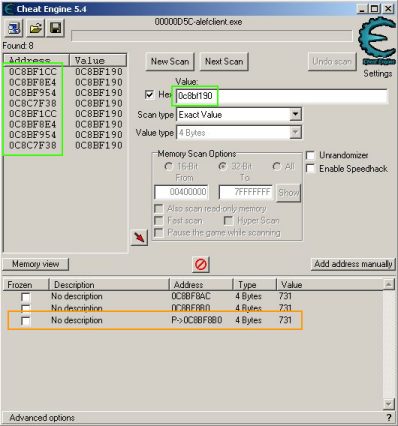Save the table with the floppy disk icon
398x426 pixels.
point(55,28)
